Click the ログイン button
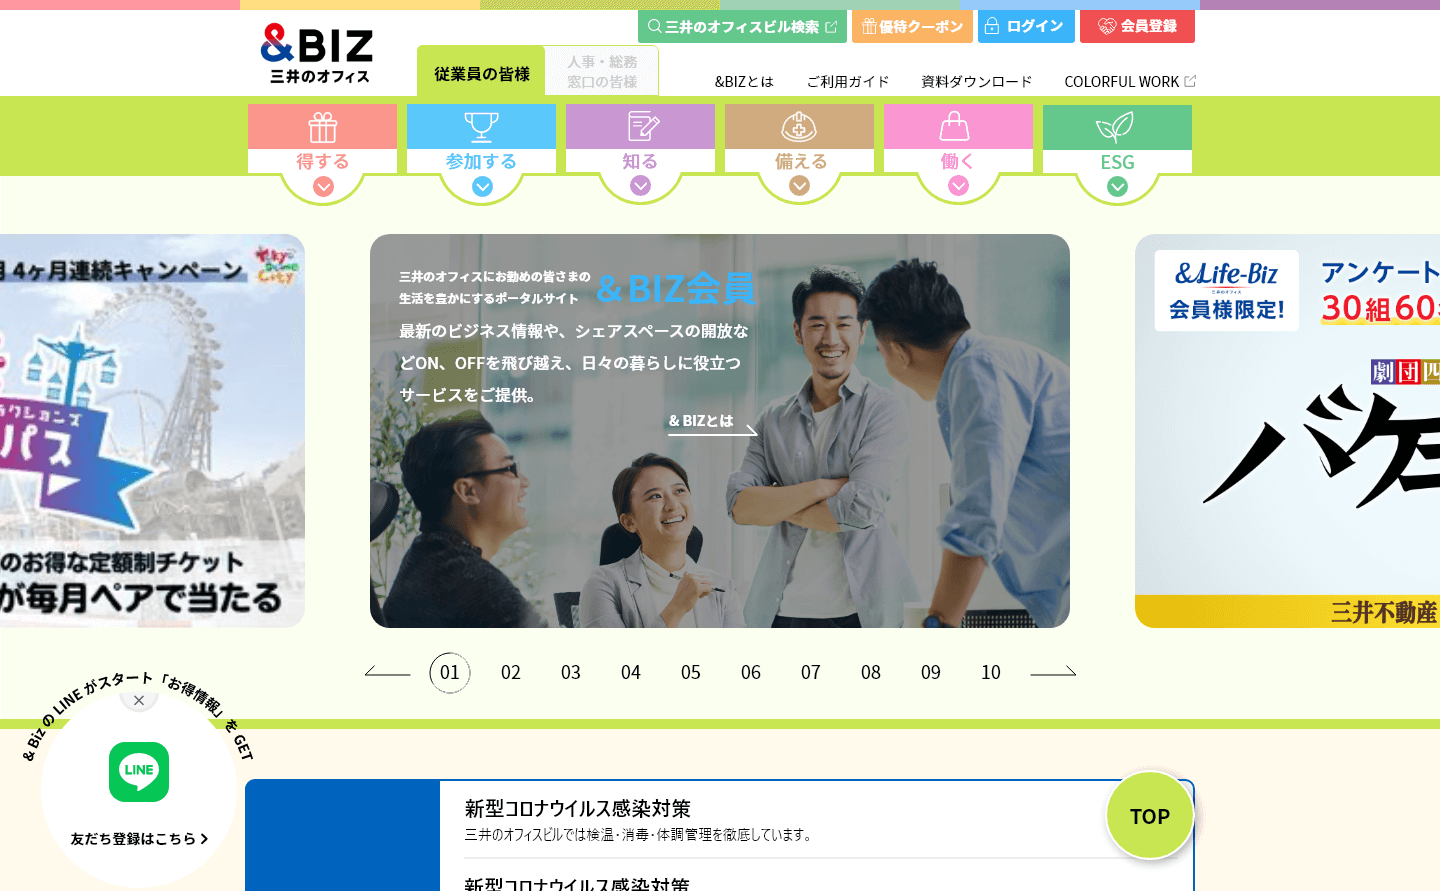This screenshot has width=1440, height=891. (x=1026, y=27)
